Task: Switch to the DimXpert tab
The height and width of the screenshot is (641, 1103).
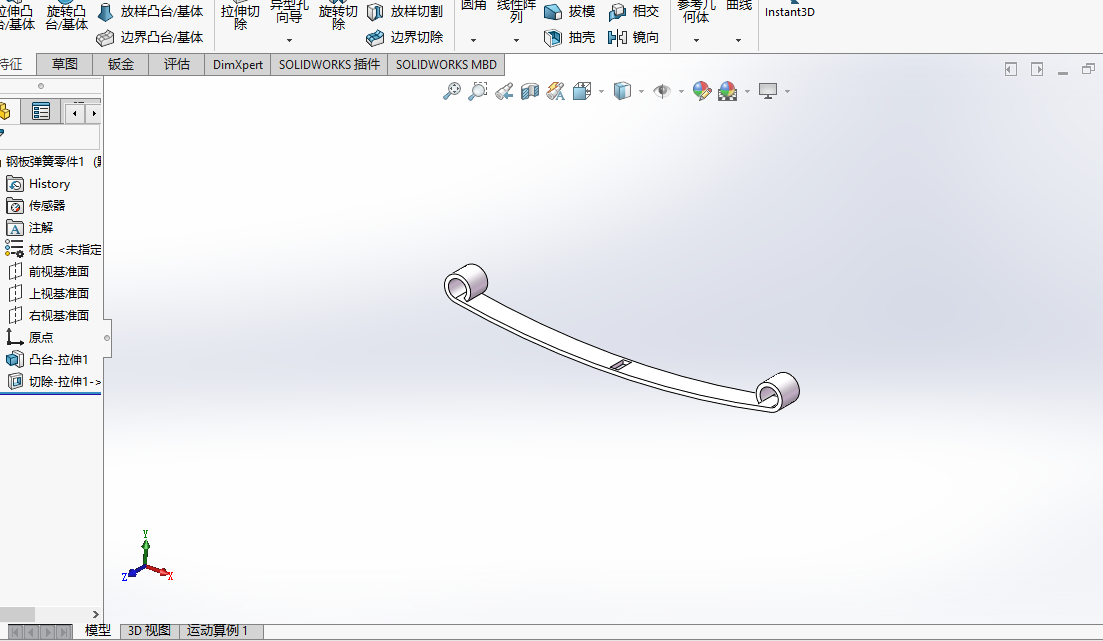Action: click(x=238, y=65)
